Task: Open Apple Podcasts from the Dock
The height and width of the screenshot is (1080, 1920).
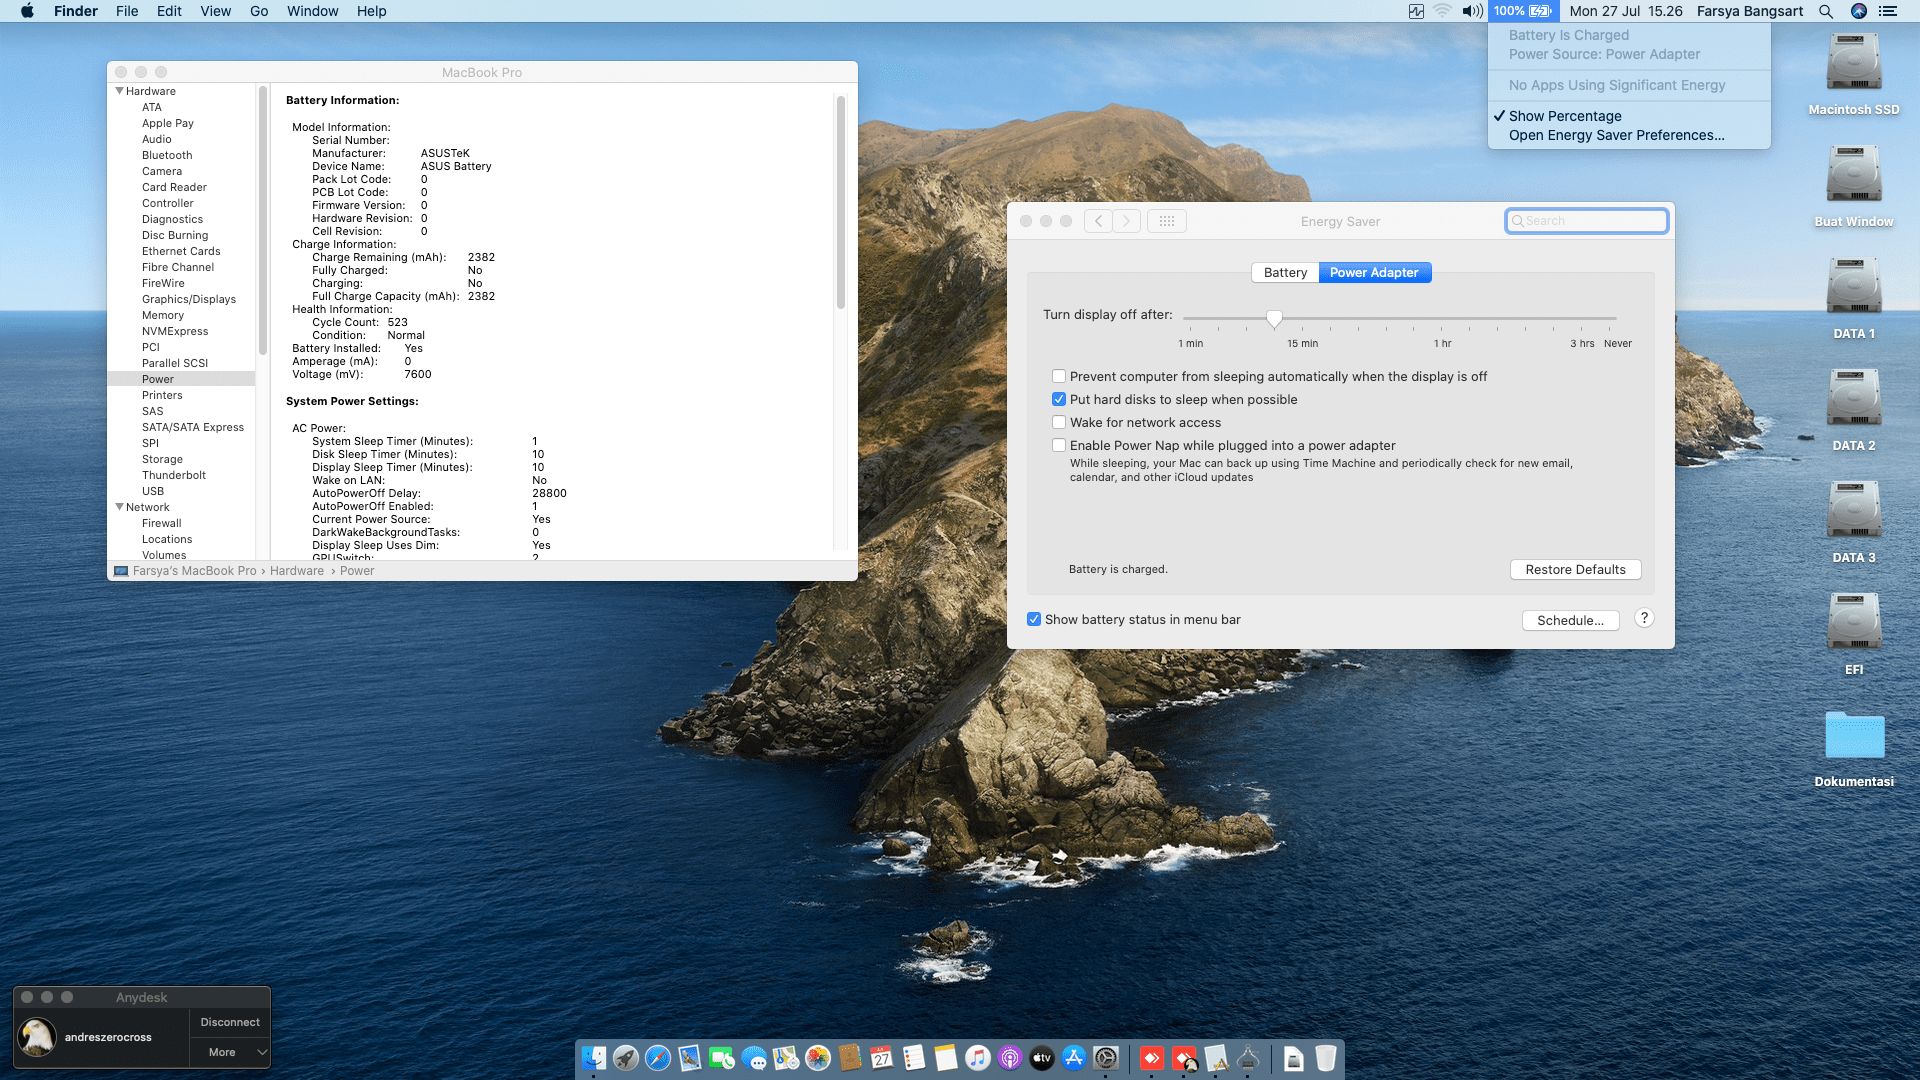Action: coord(1009,1060)
